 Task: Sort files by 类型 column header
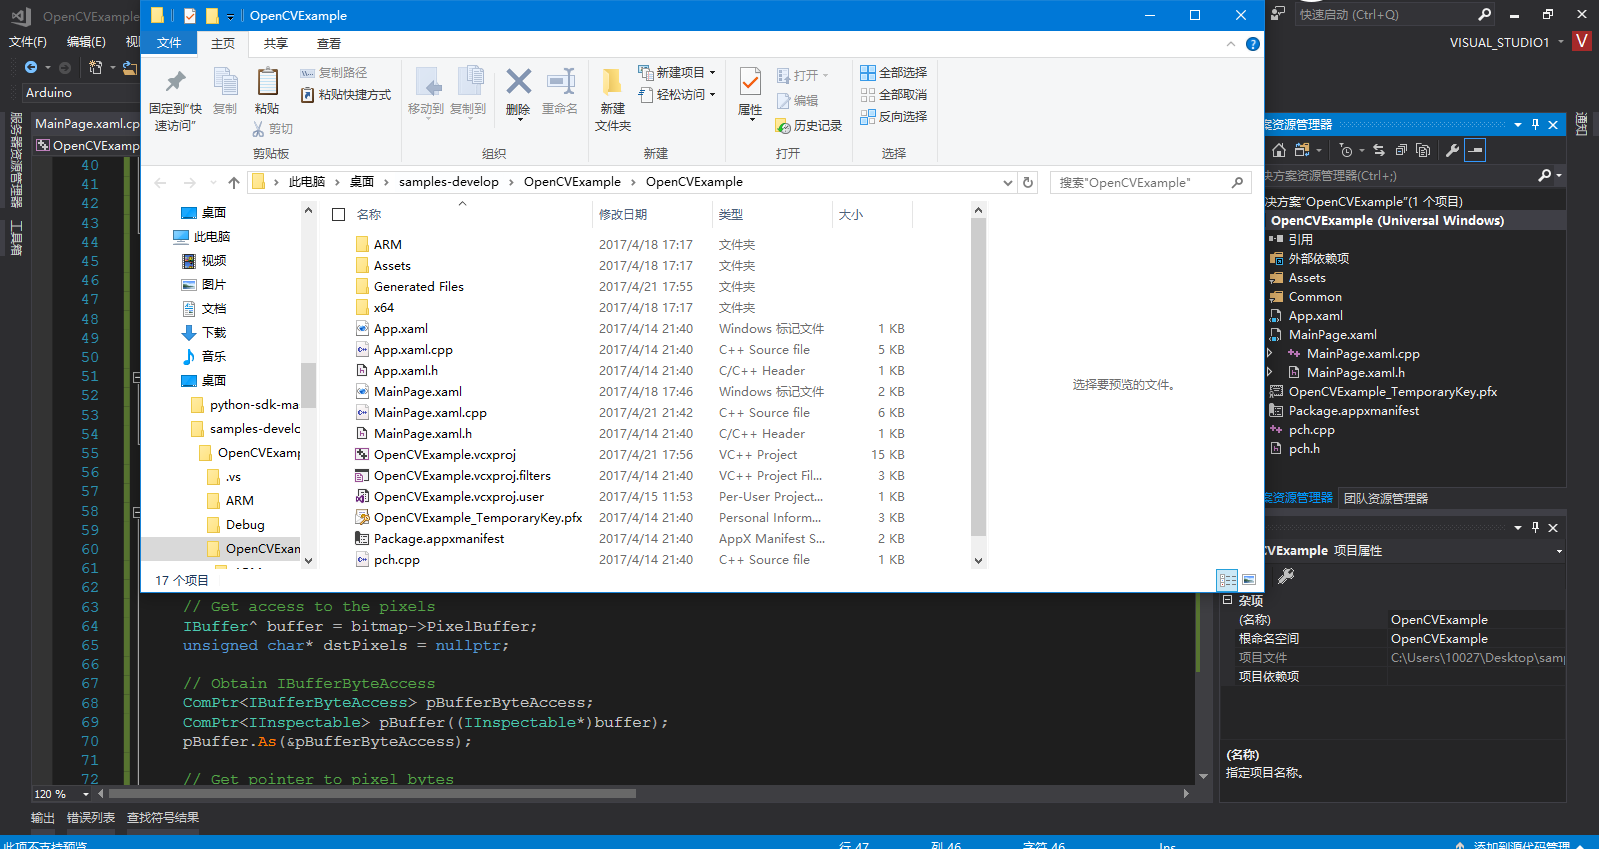tap(731, 214)
